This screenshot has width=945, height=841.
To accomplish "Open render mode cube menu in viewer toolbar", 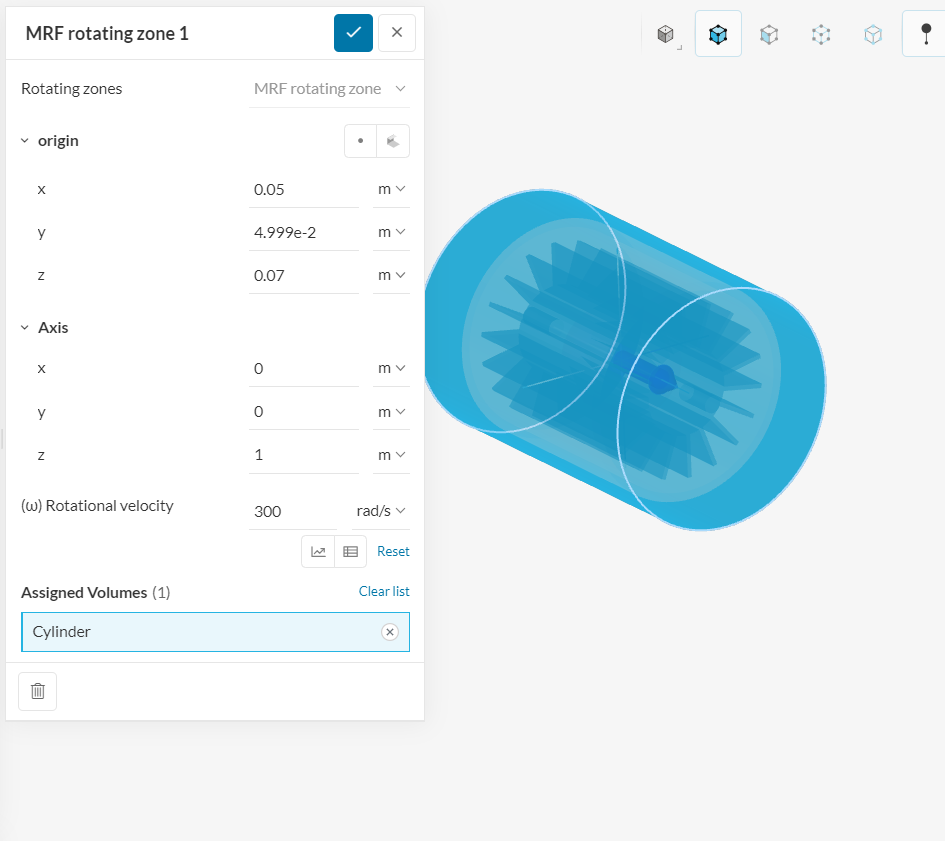I will 666,34.
